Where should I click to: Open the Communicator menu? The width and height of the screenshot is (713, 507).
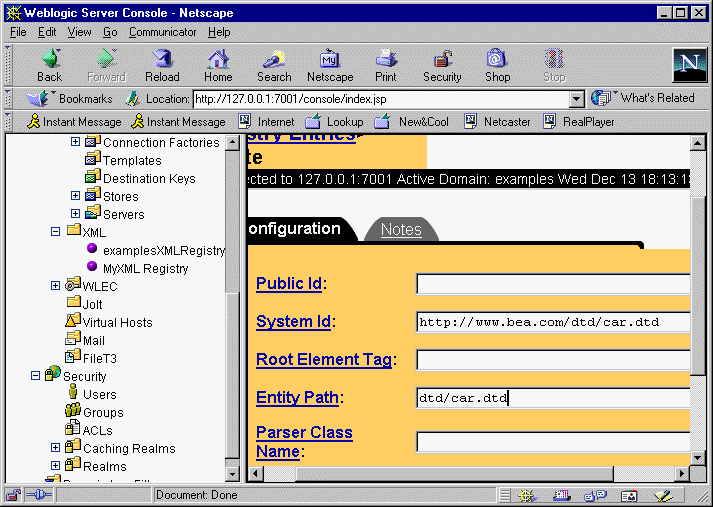pyautogui.click(x=162, y=32)
